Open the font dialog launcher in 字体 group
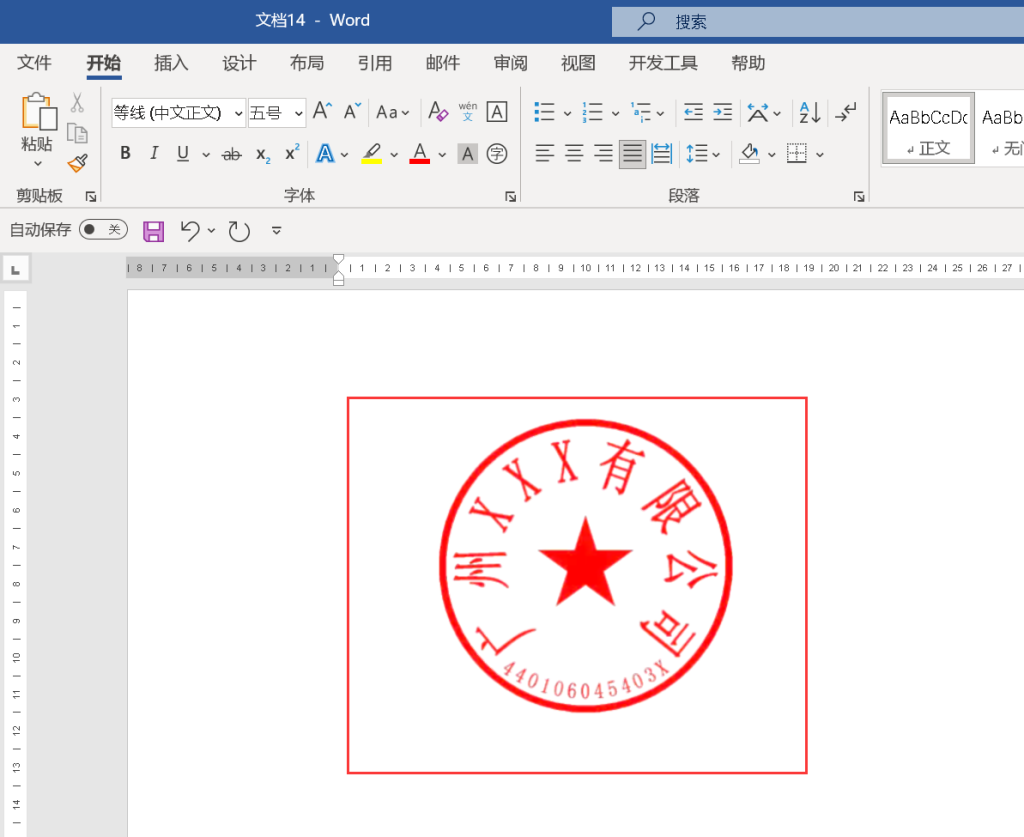The height and width of the screenshot is (837, 1024). [x=511, y=197]
